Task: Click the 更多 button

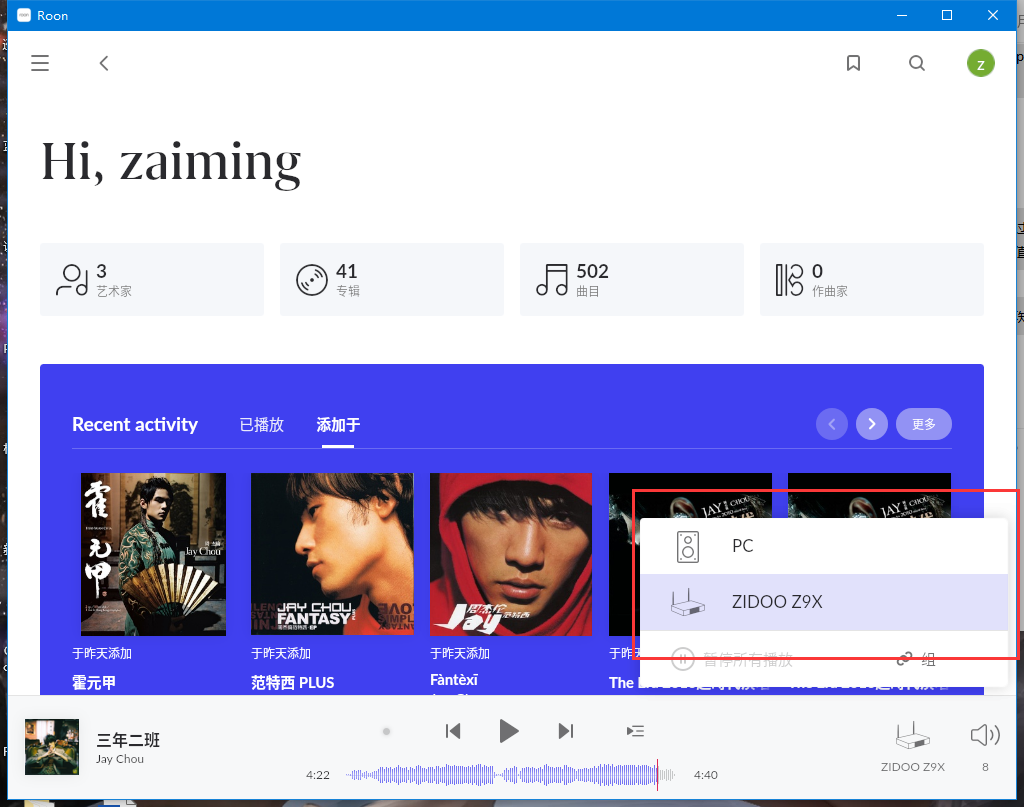Action: coord(923,424)
